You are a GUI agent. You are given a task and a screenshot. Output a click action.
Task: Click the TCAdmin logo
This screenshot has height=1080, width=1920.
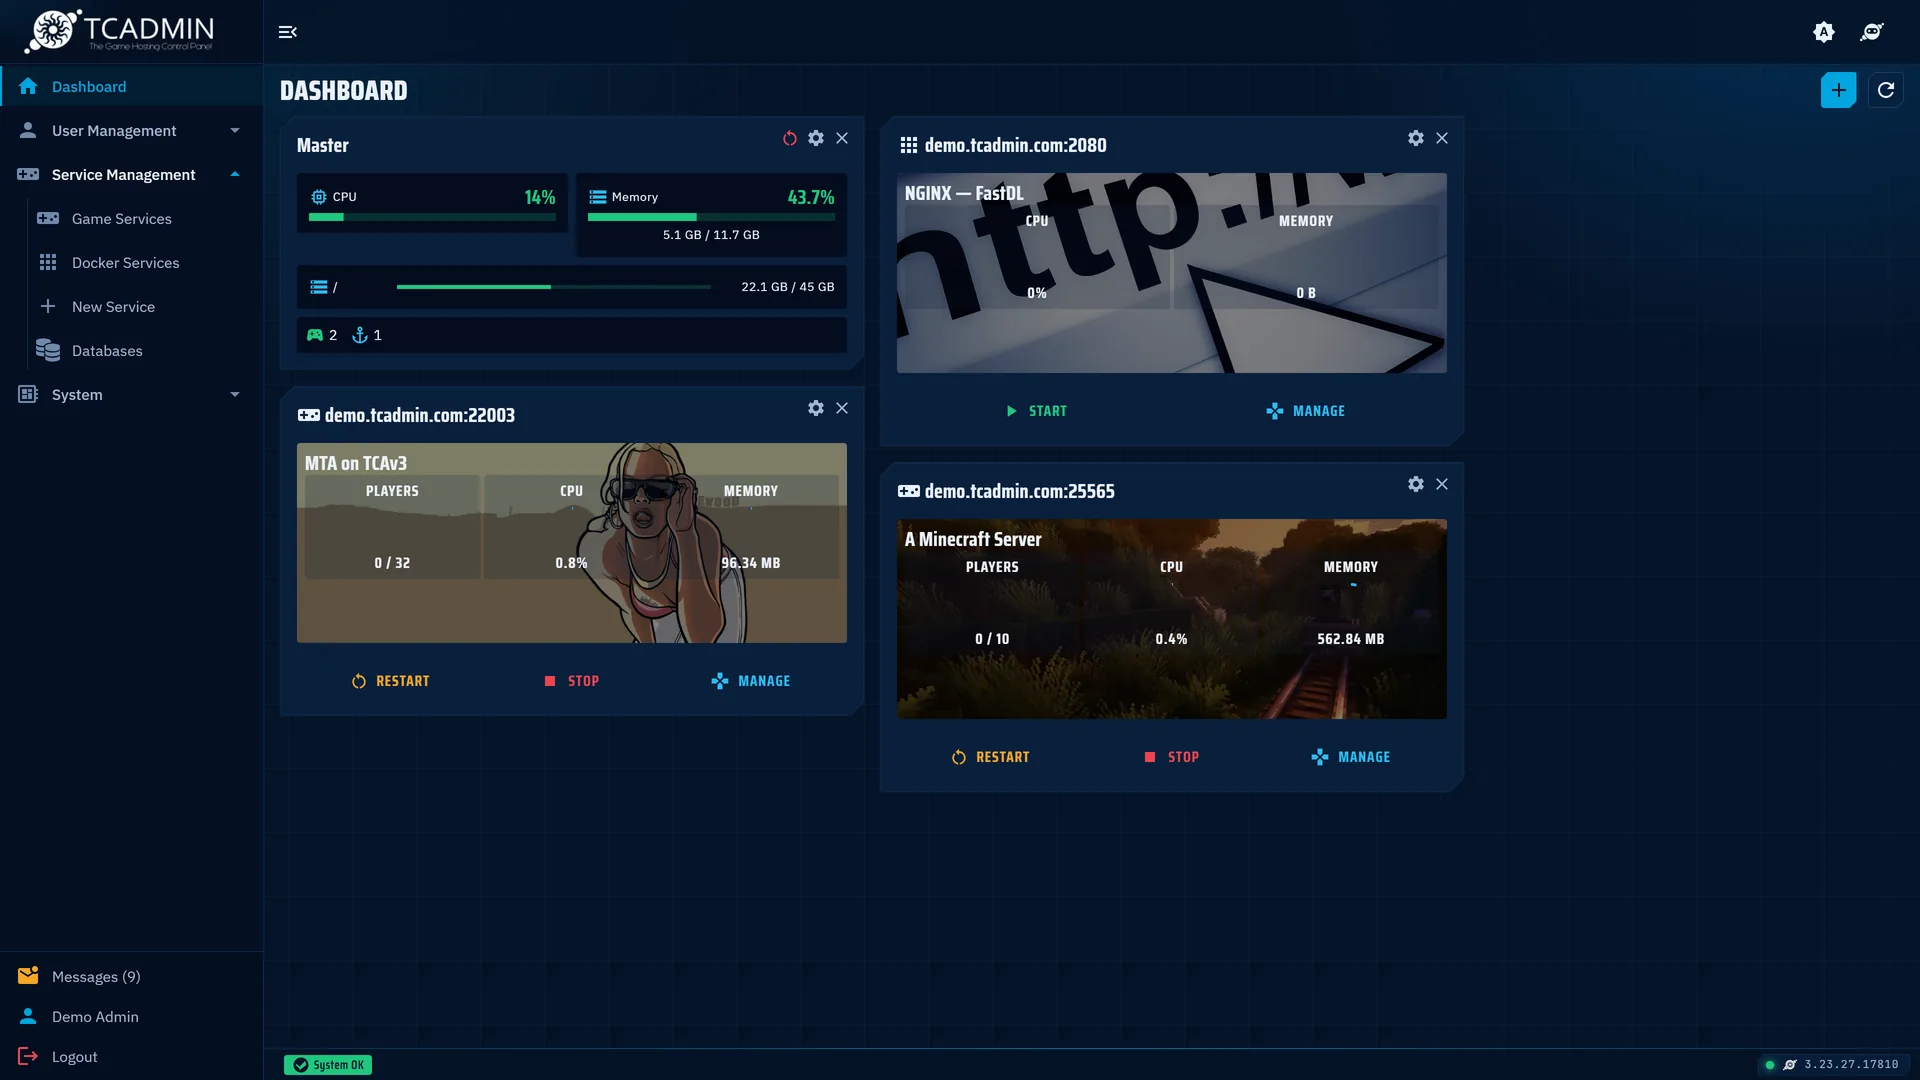click(120, 31)
